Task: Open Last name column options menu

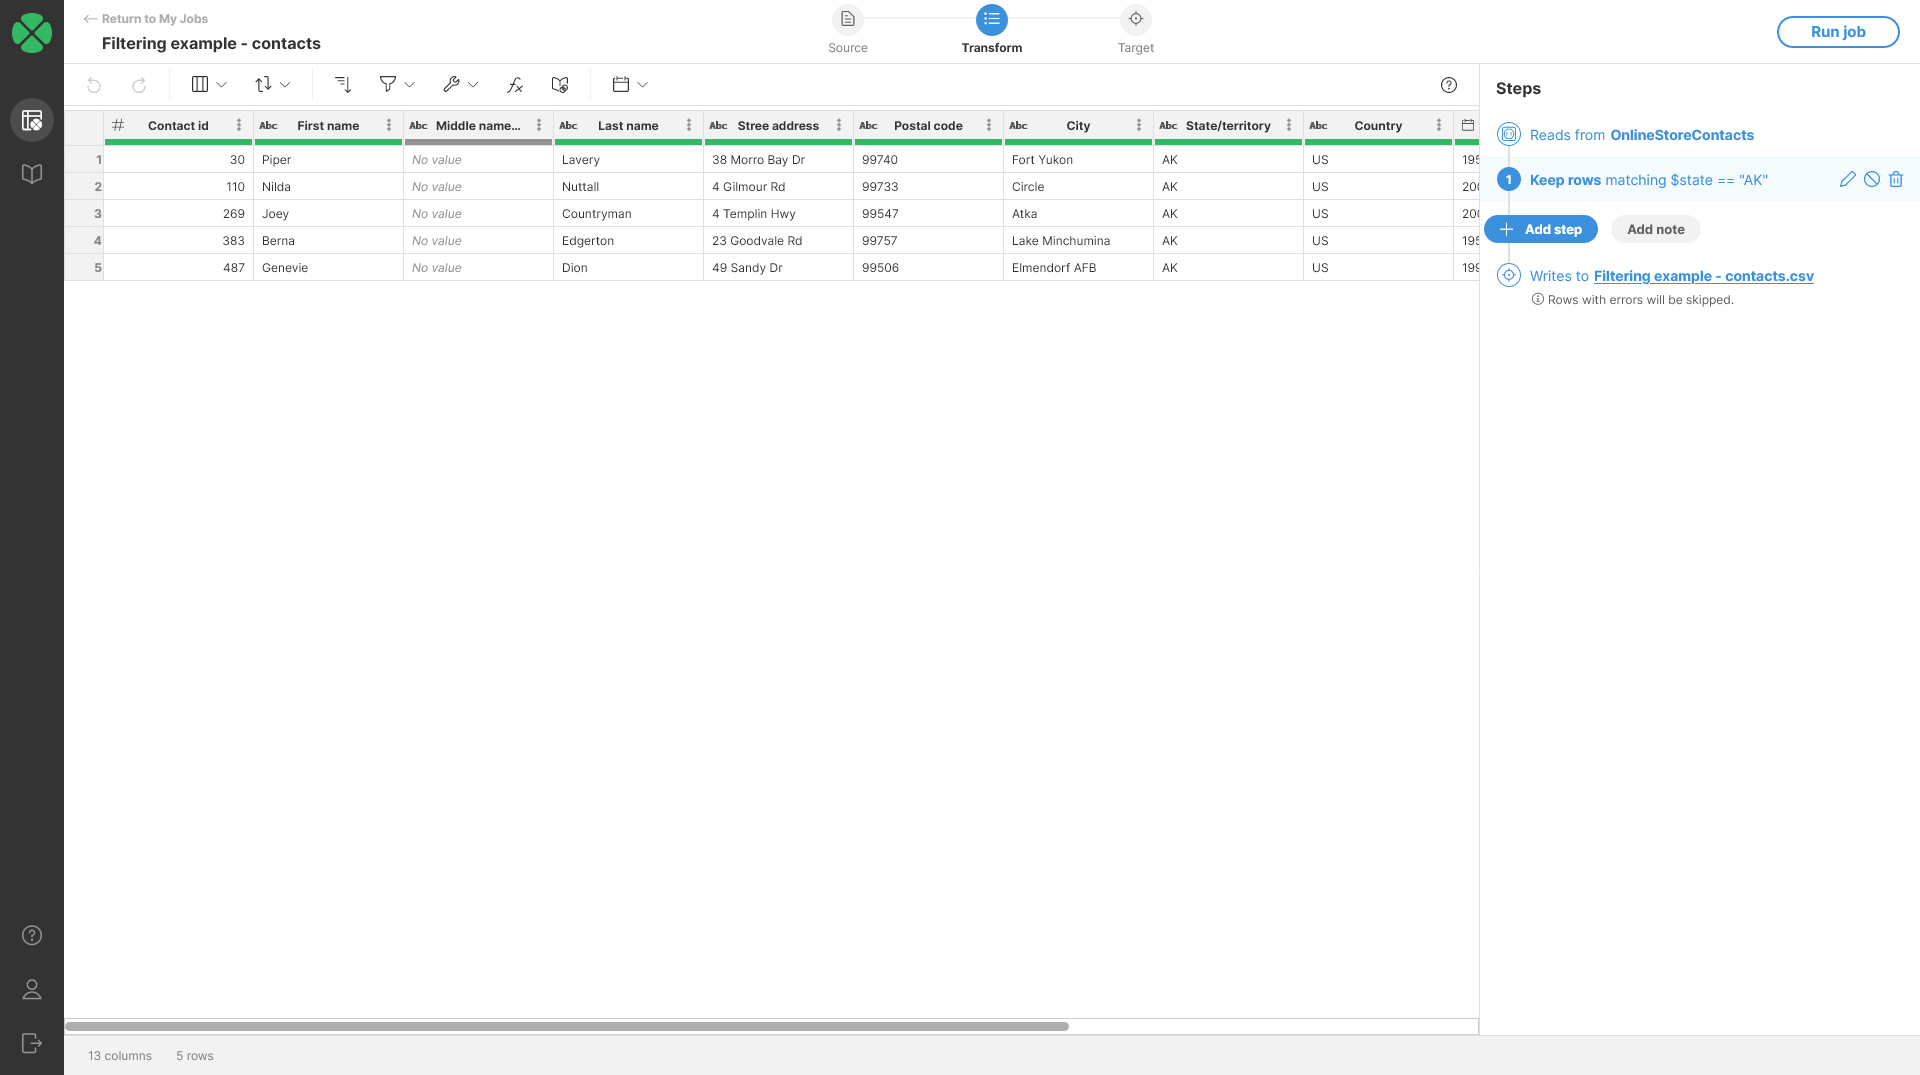Action: [x=689, y=125]
